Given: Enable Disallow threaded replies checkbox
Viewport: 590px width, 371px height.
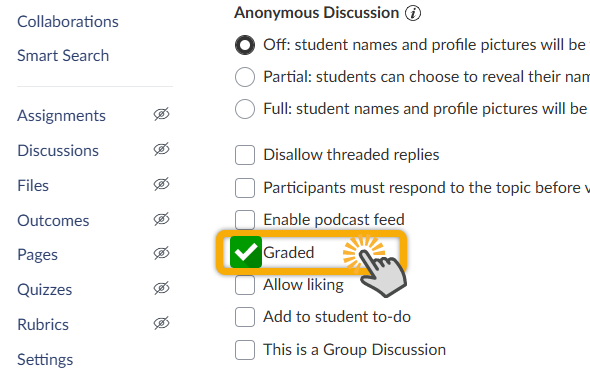Looking at the screenshot, I should pyautogui.click(x=245, y=155).
